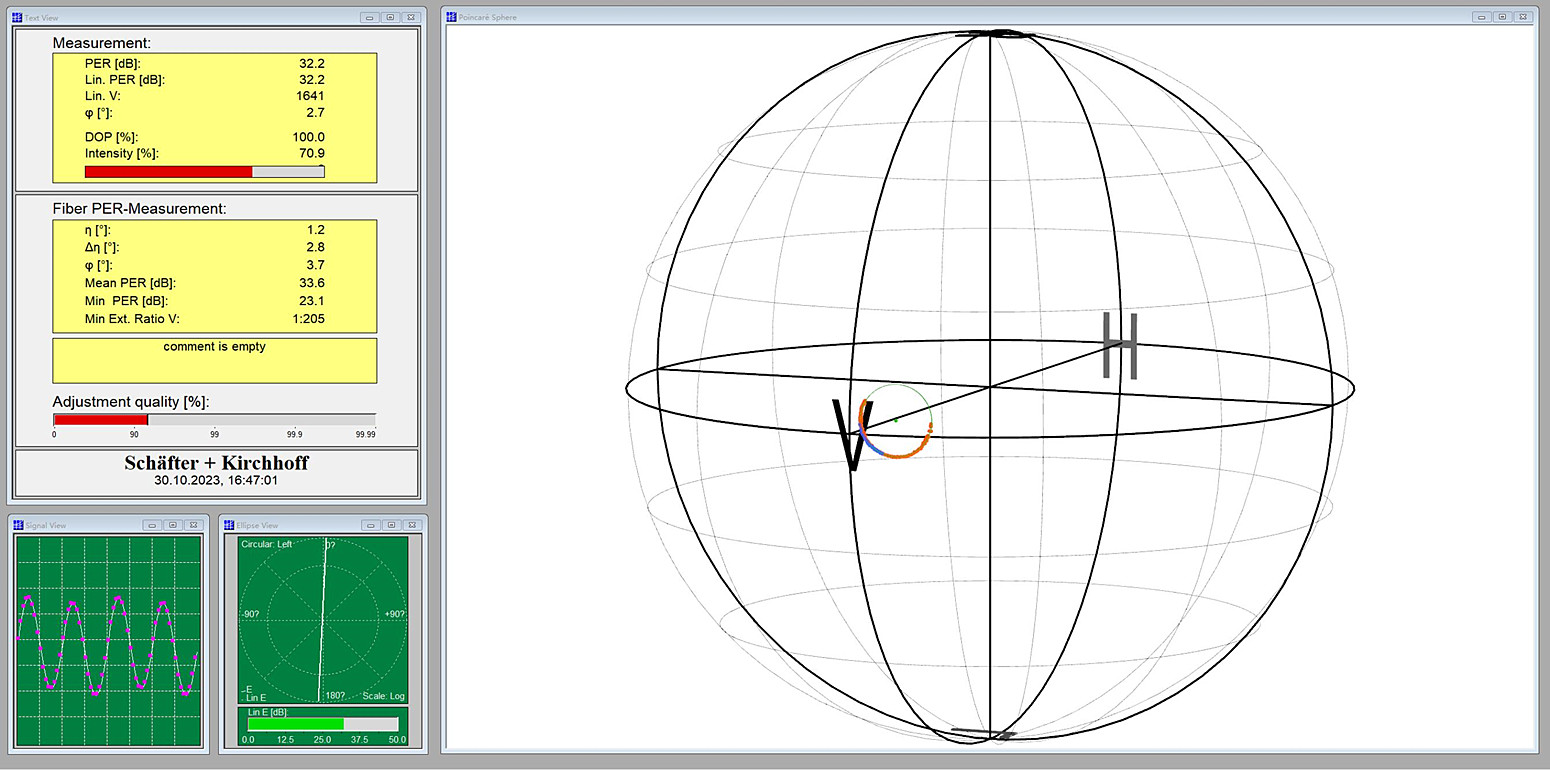1550x770 pixels.
Task: Click the Schäfter + Kirchhoff label
Action: point(216,463)
